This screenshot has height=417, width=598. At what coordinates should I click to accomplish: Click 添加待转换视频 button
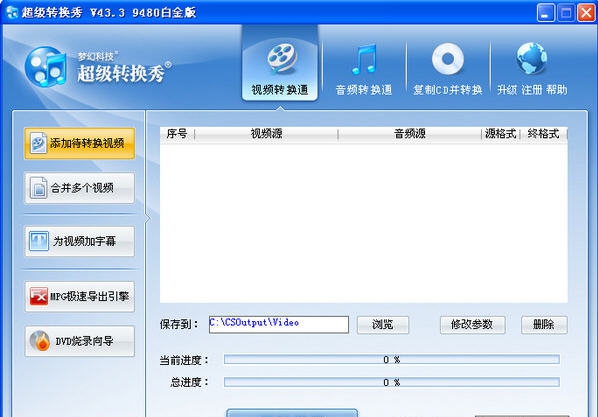(79, 143)
